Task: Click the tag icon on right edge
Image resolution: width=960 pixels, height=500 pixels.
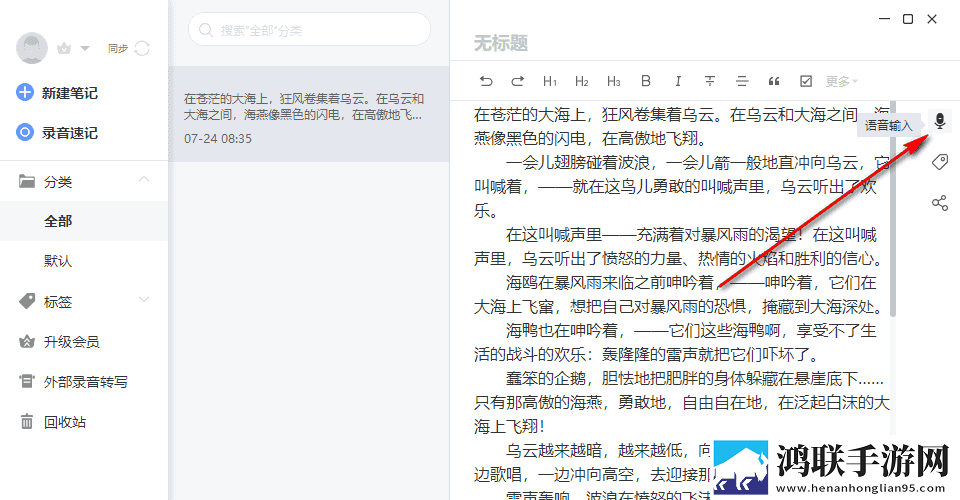Action: [x=940, y=162]
